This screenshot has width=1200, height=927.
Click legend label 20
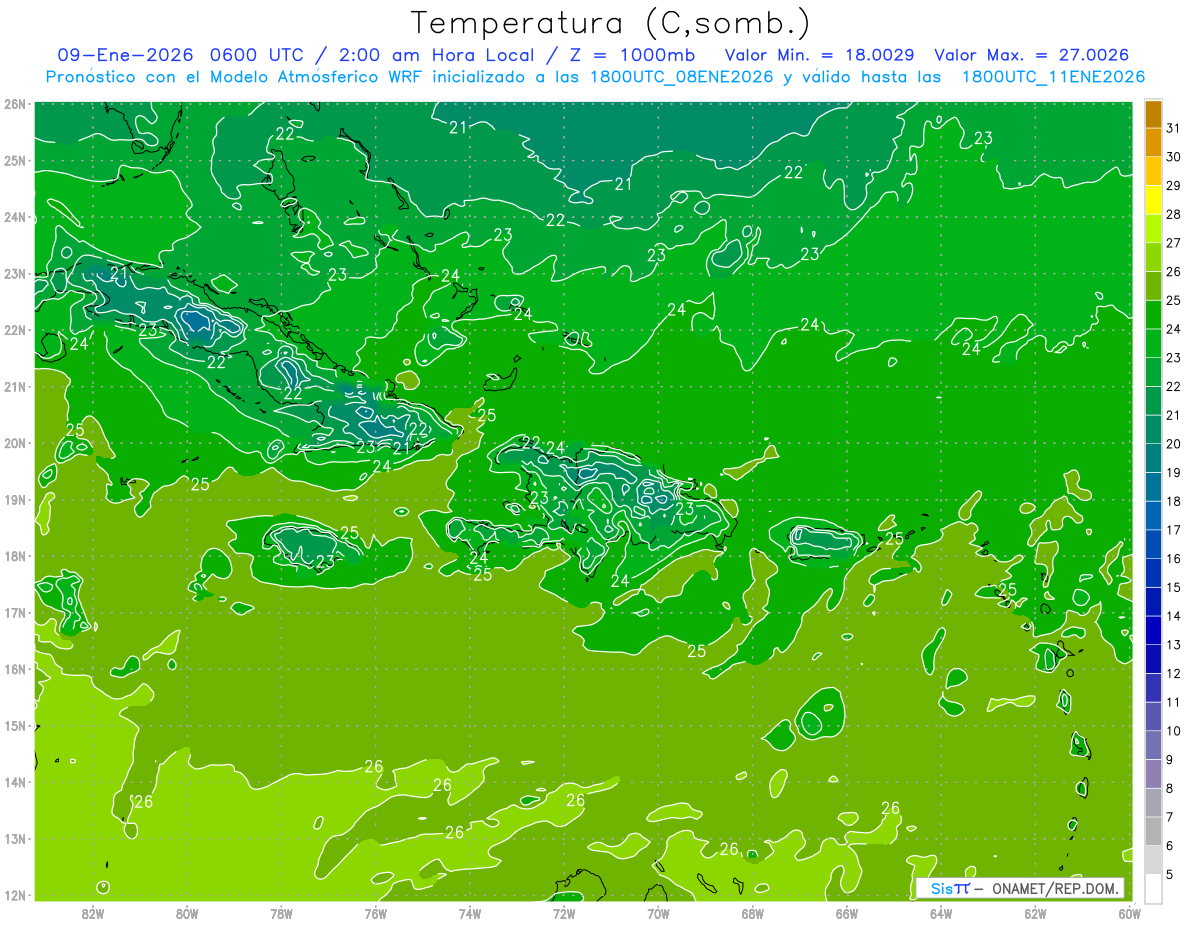click(x=1173, y=444)
